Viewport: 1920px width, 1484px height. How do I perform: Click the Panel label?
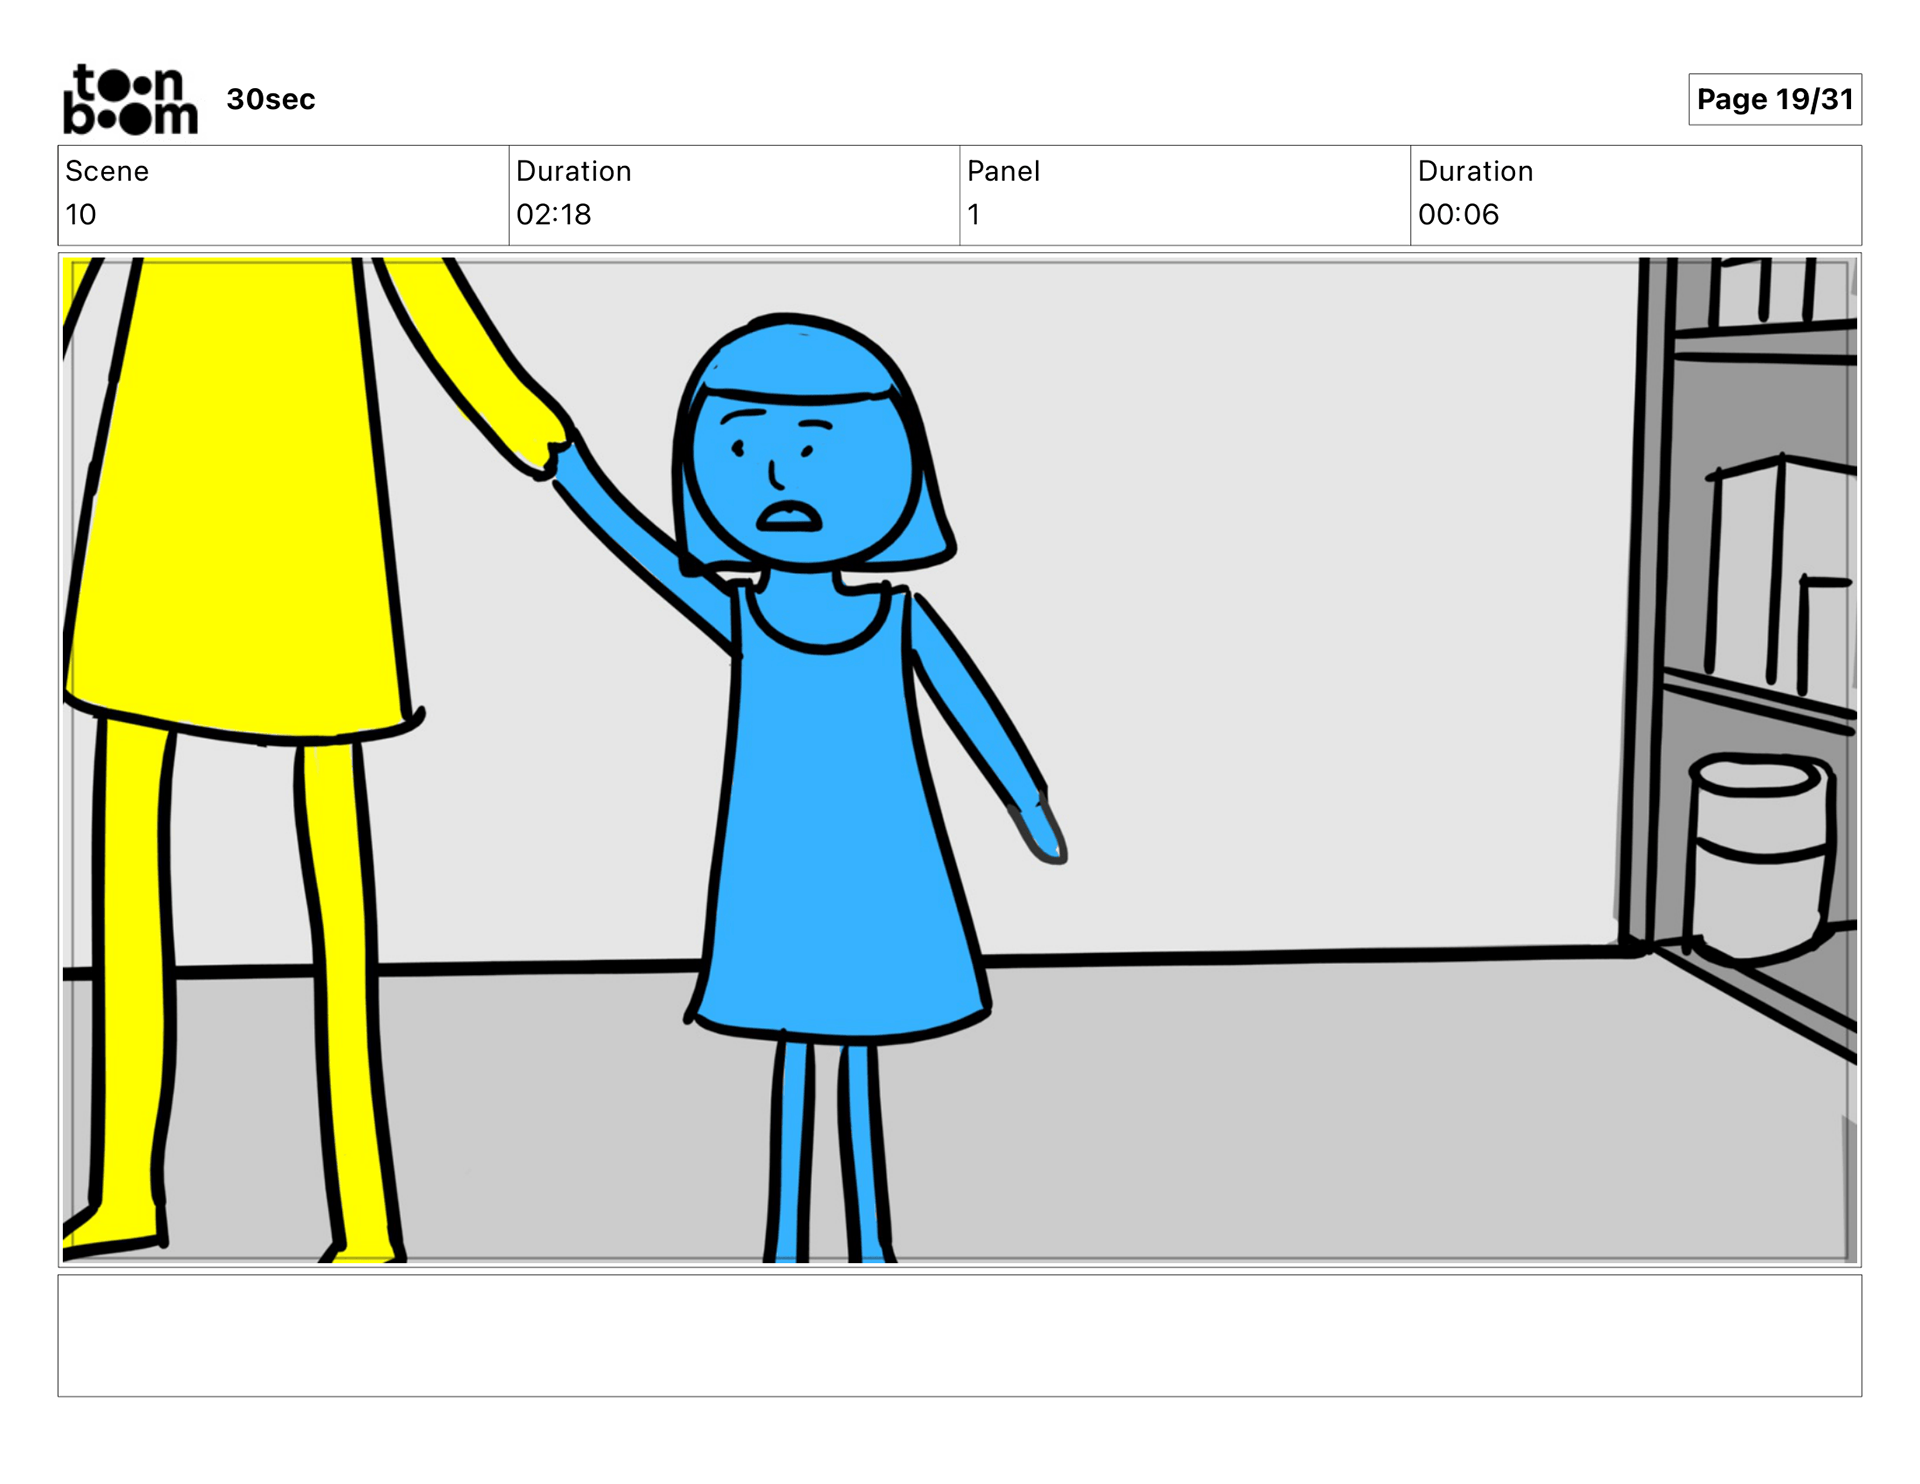tap(1003, 171)
